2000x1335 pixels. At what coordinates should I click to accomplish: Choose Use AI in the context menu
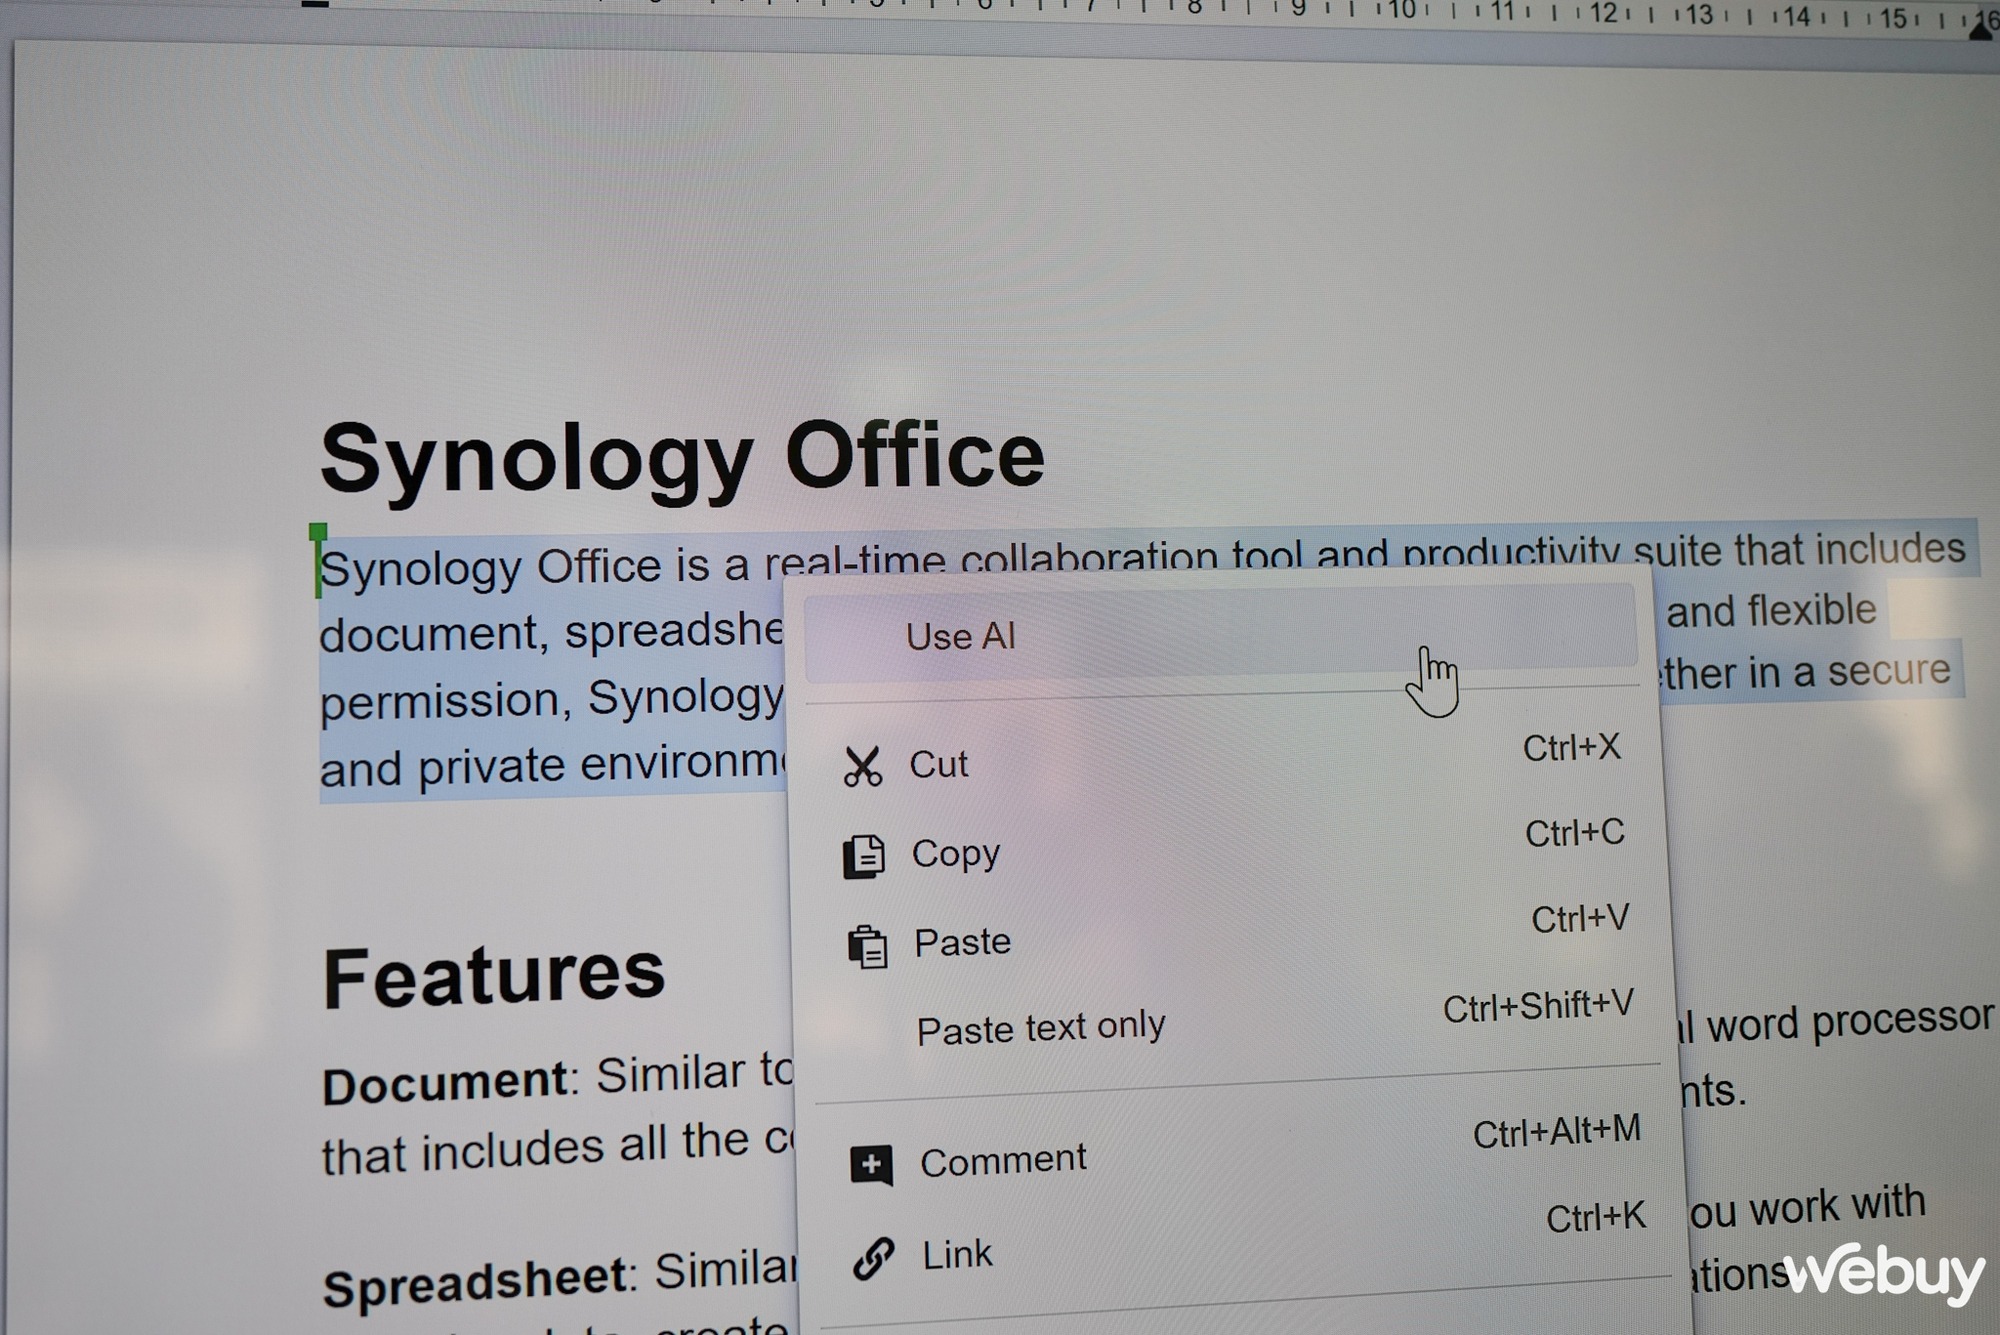[x=1220, y=634]
